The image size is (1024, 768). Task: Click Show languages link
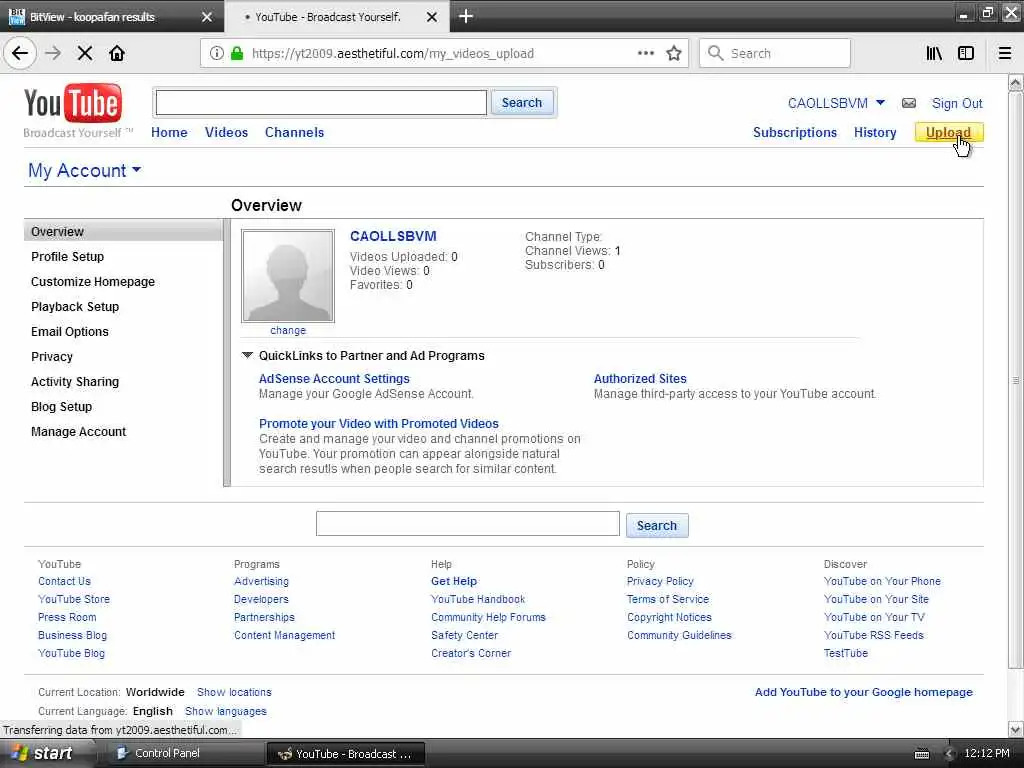click(226, 711)
